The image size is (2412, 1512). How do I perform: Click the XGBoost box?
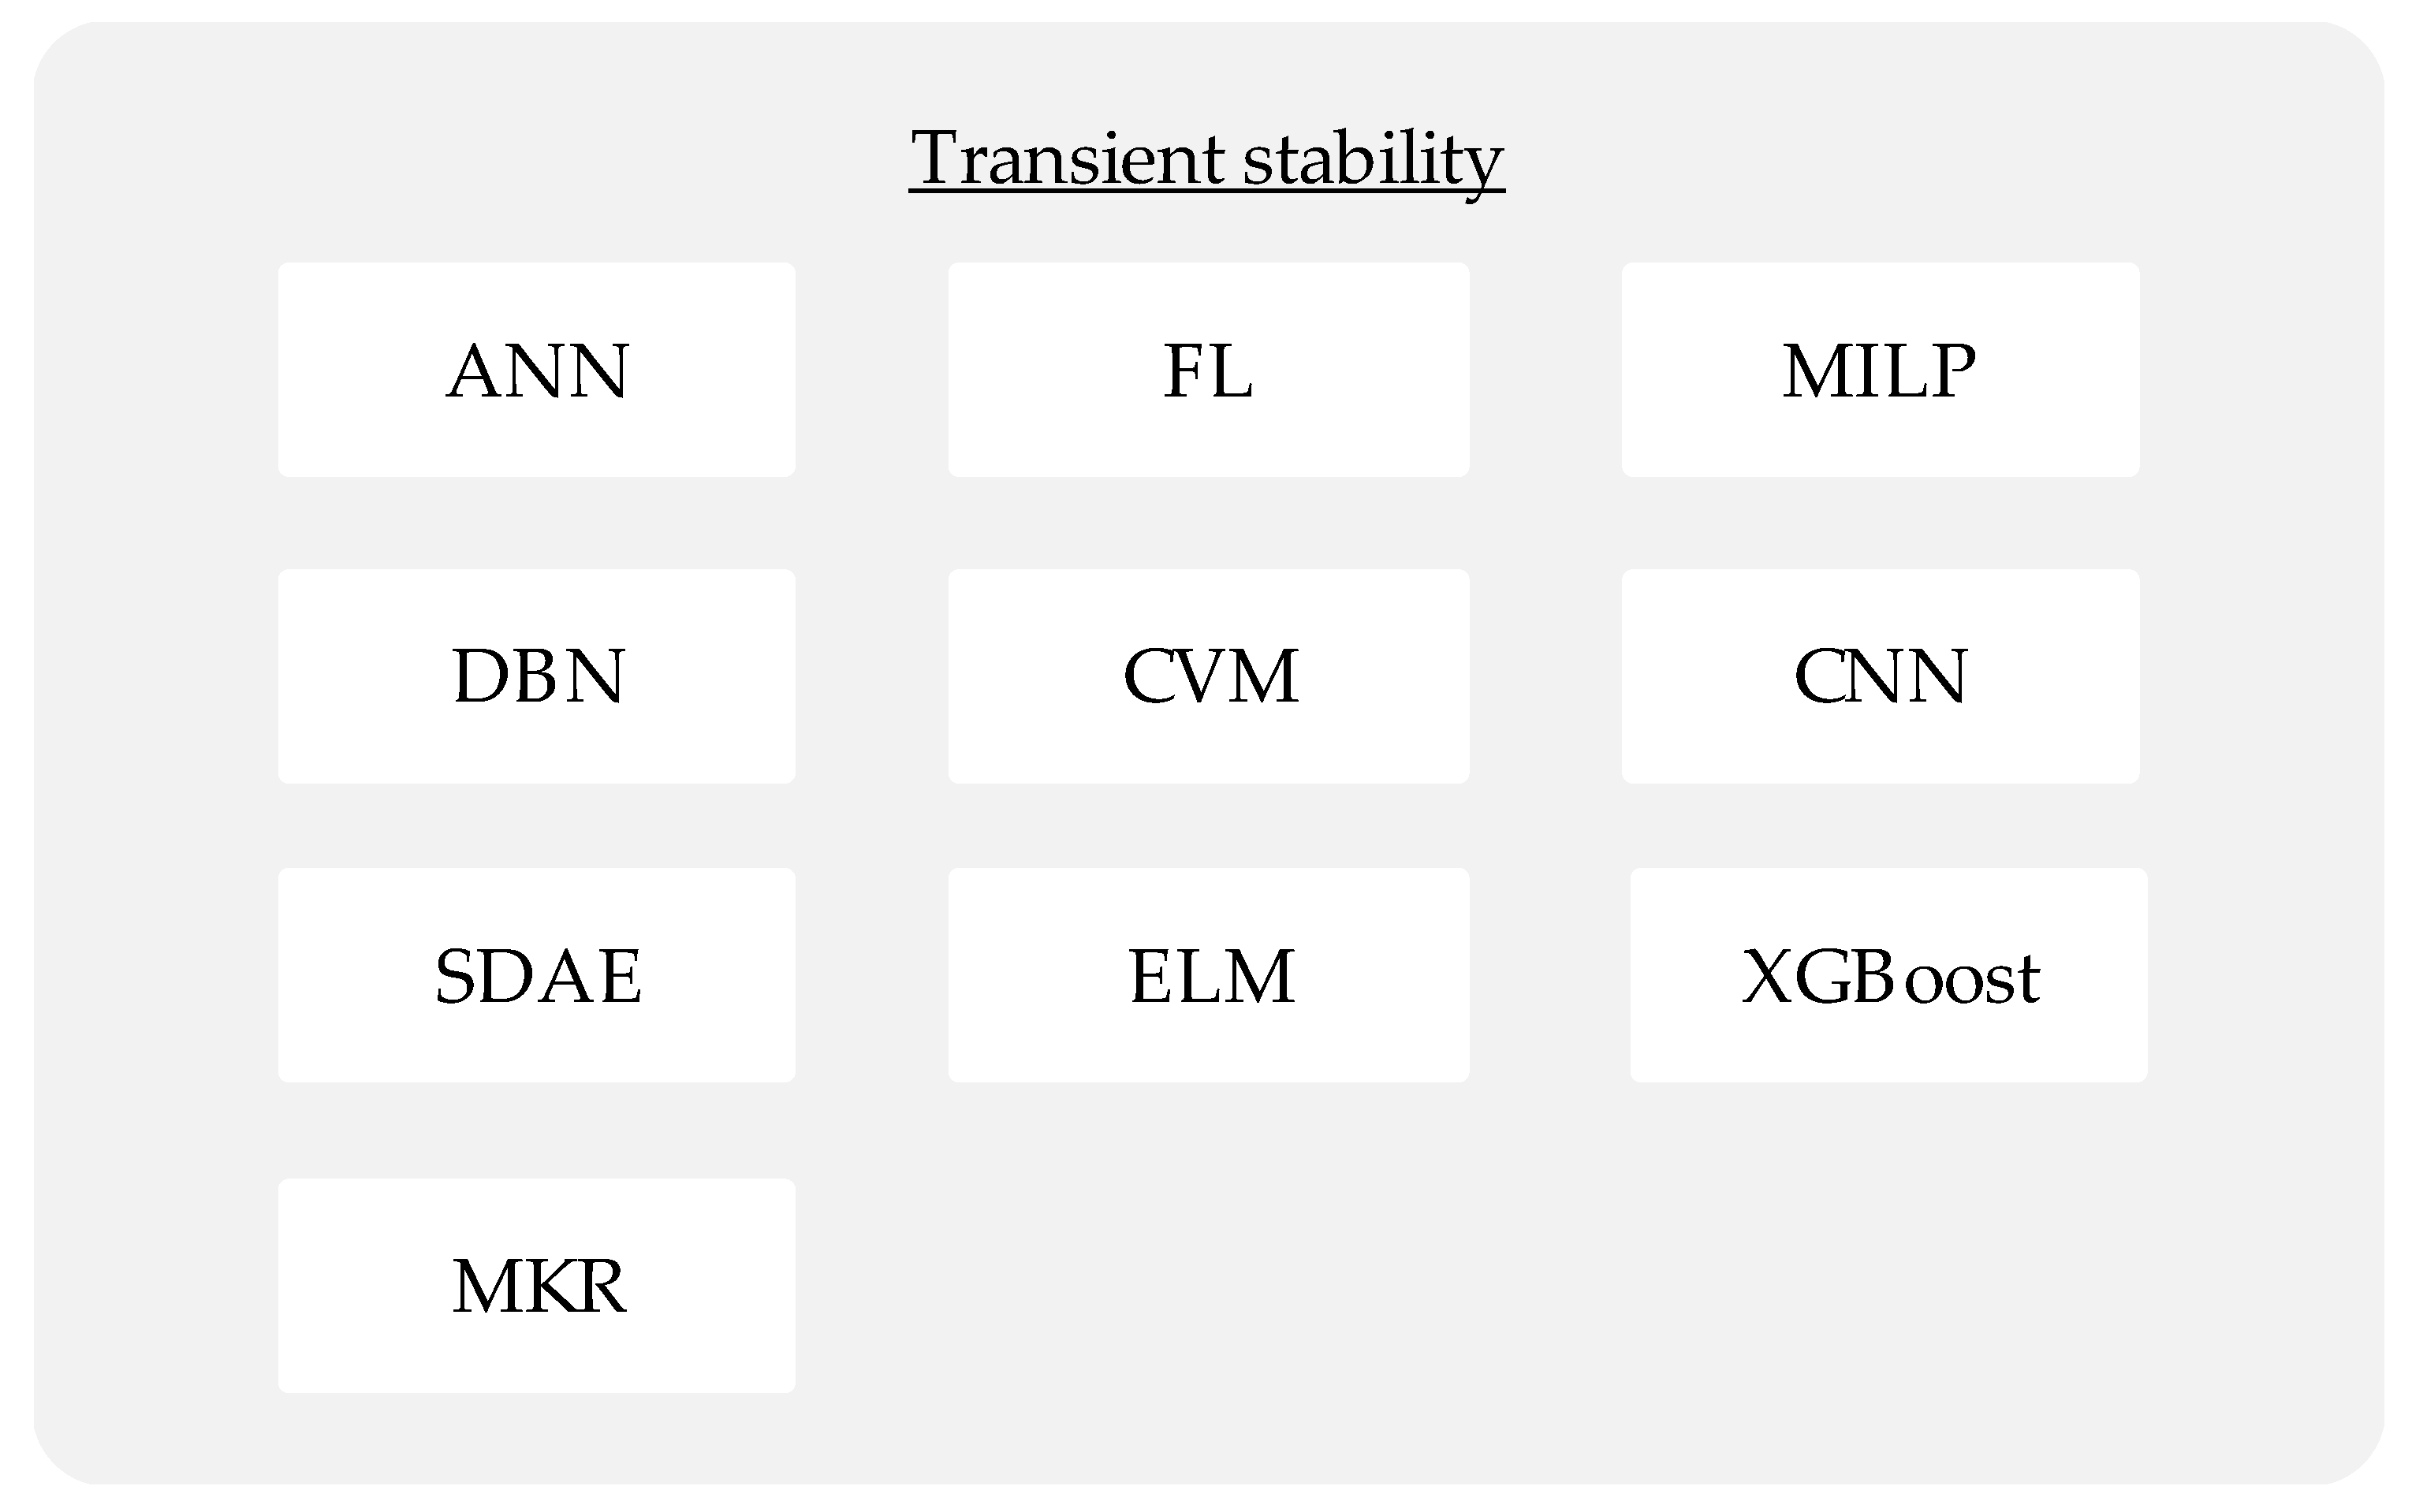click(1888, 975)
